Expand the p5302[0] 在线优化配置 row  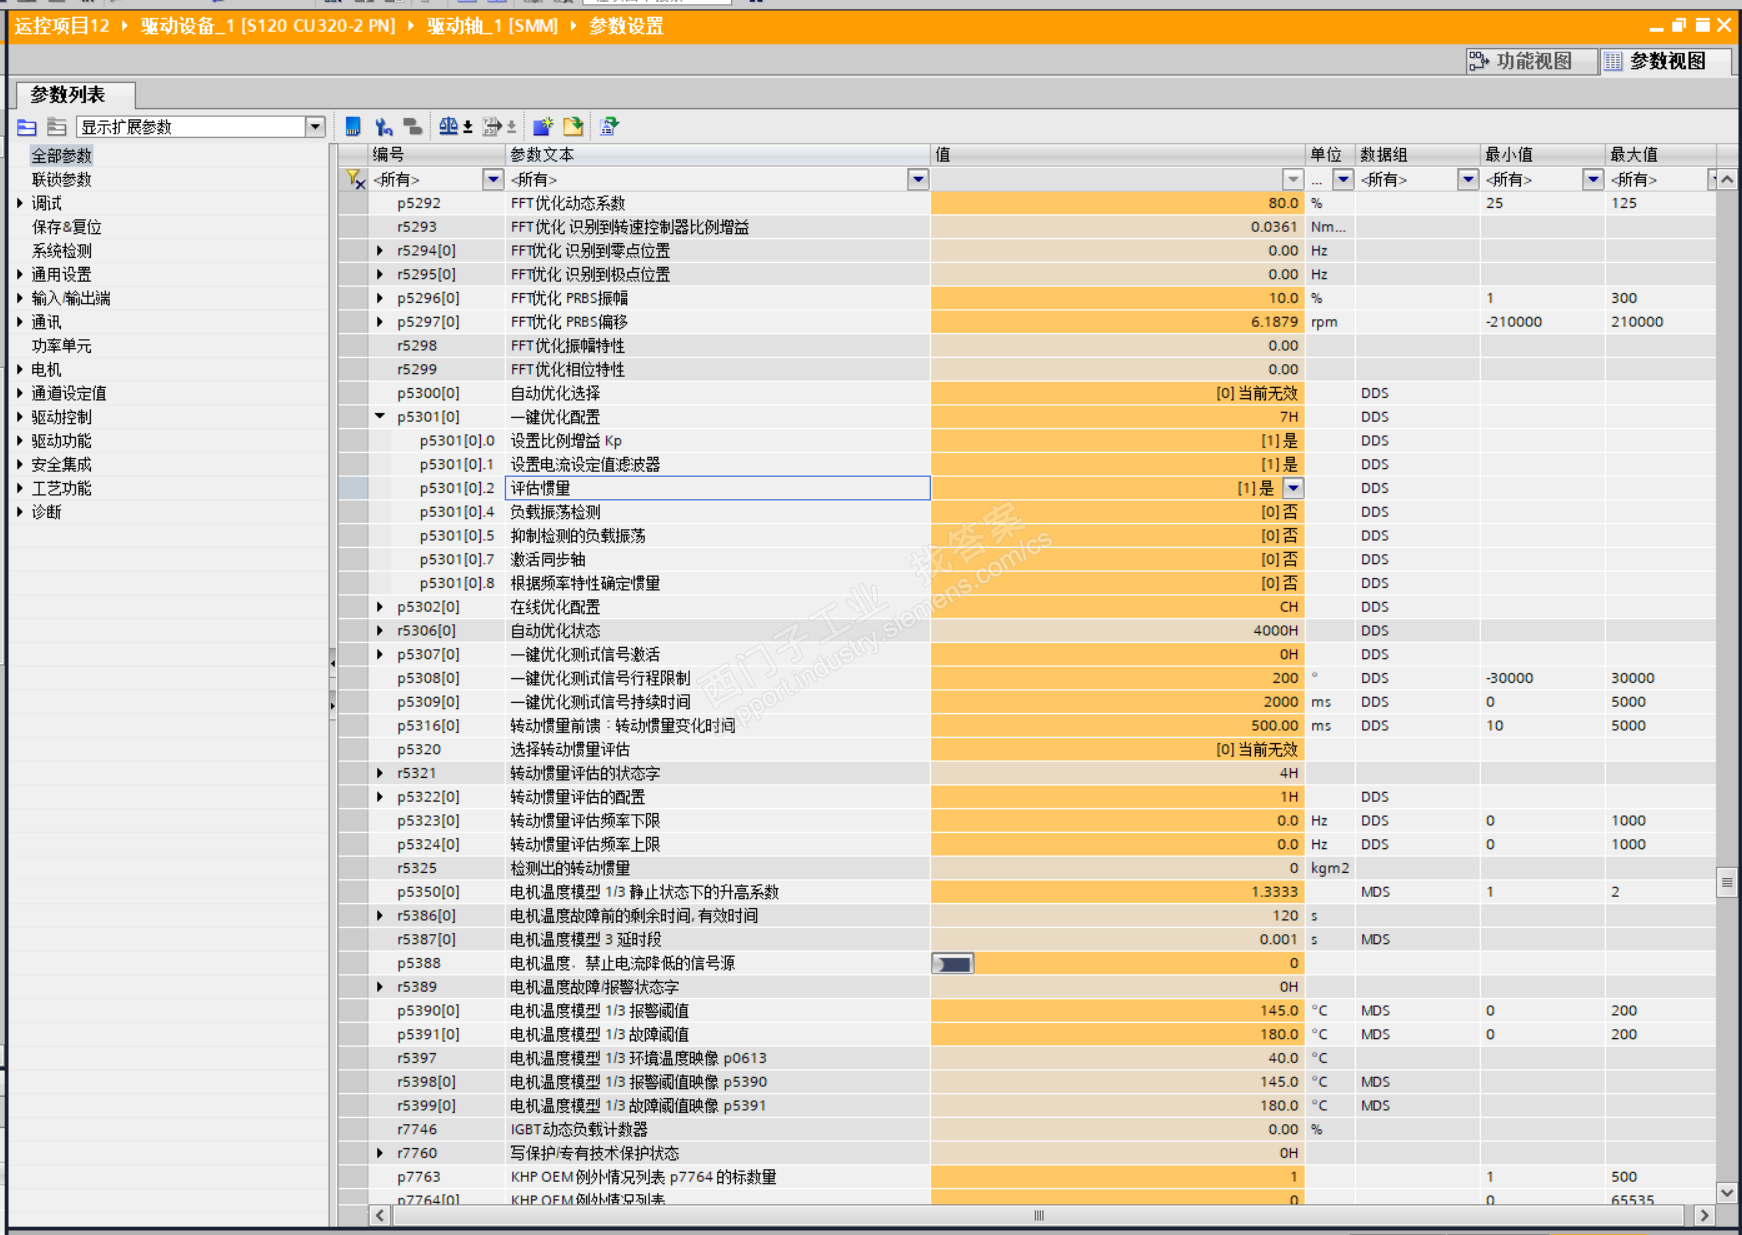(x=380, y=607)
